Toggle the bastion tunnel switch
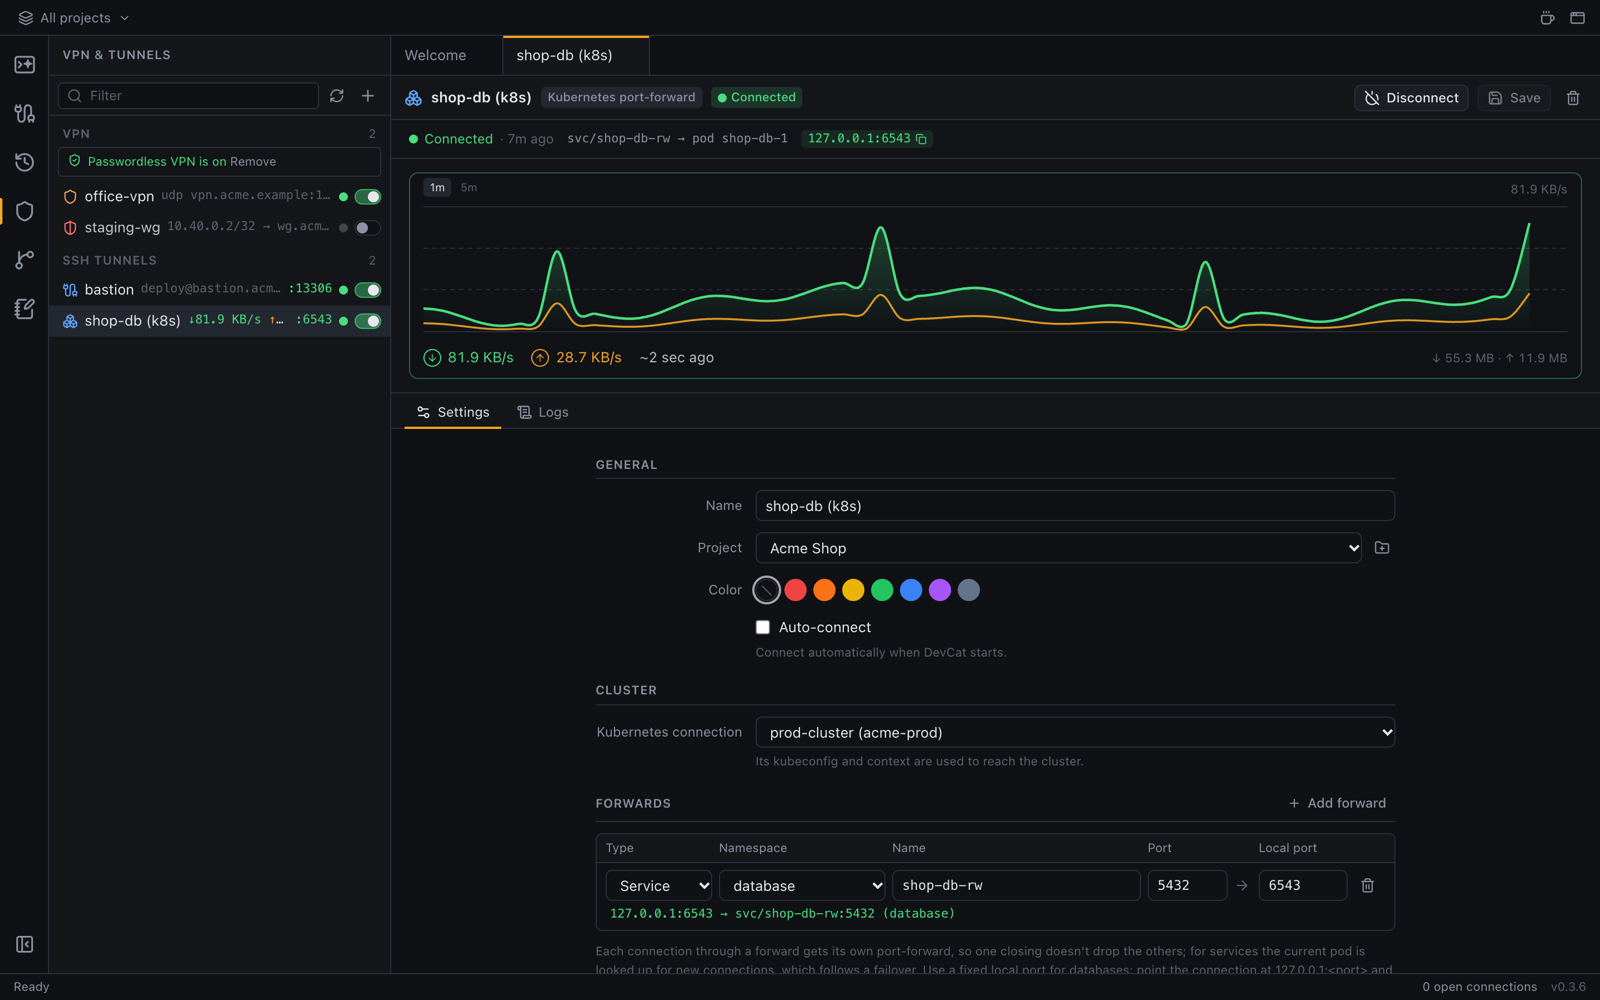 368,290
